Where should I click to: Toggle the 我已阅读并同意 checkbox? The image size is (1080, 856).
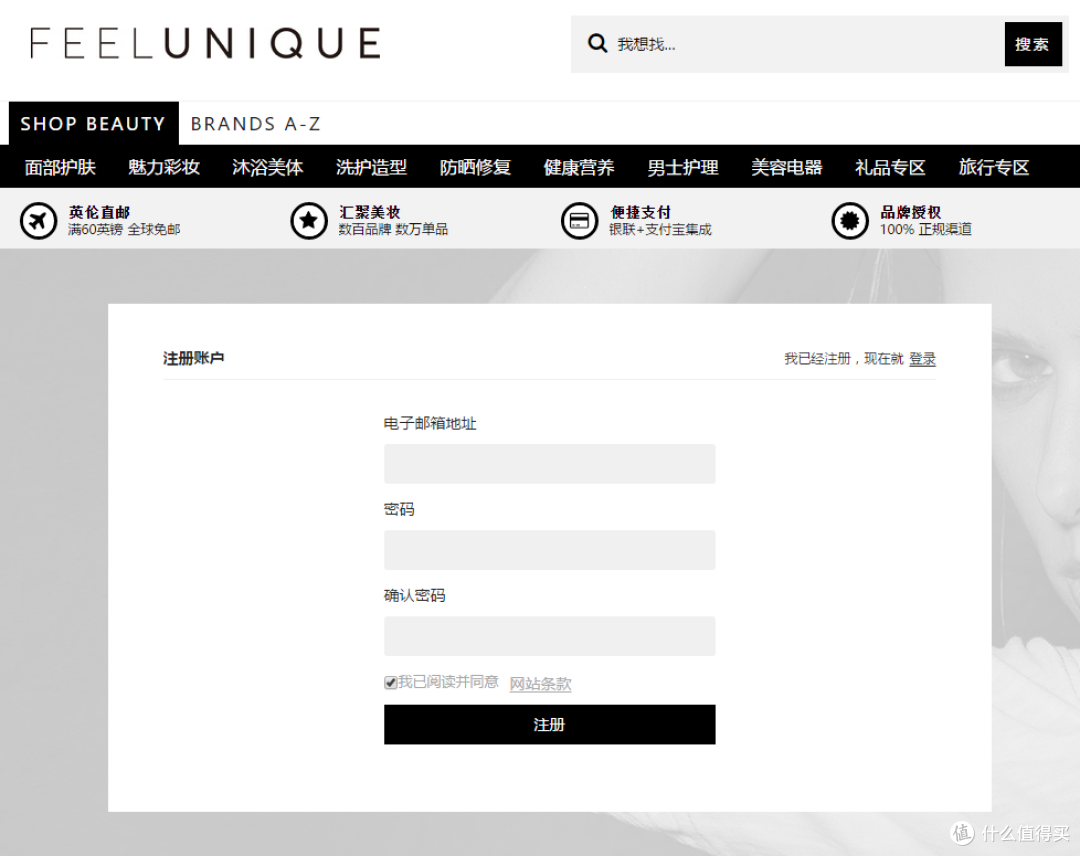coord(391,682)
